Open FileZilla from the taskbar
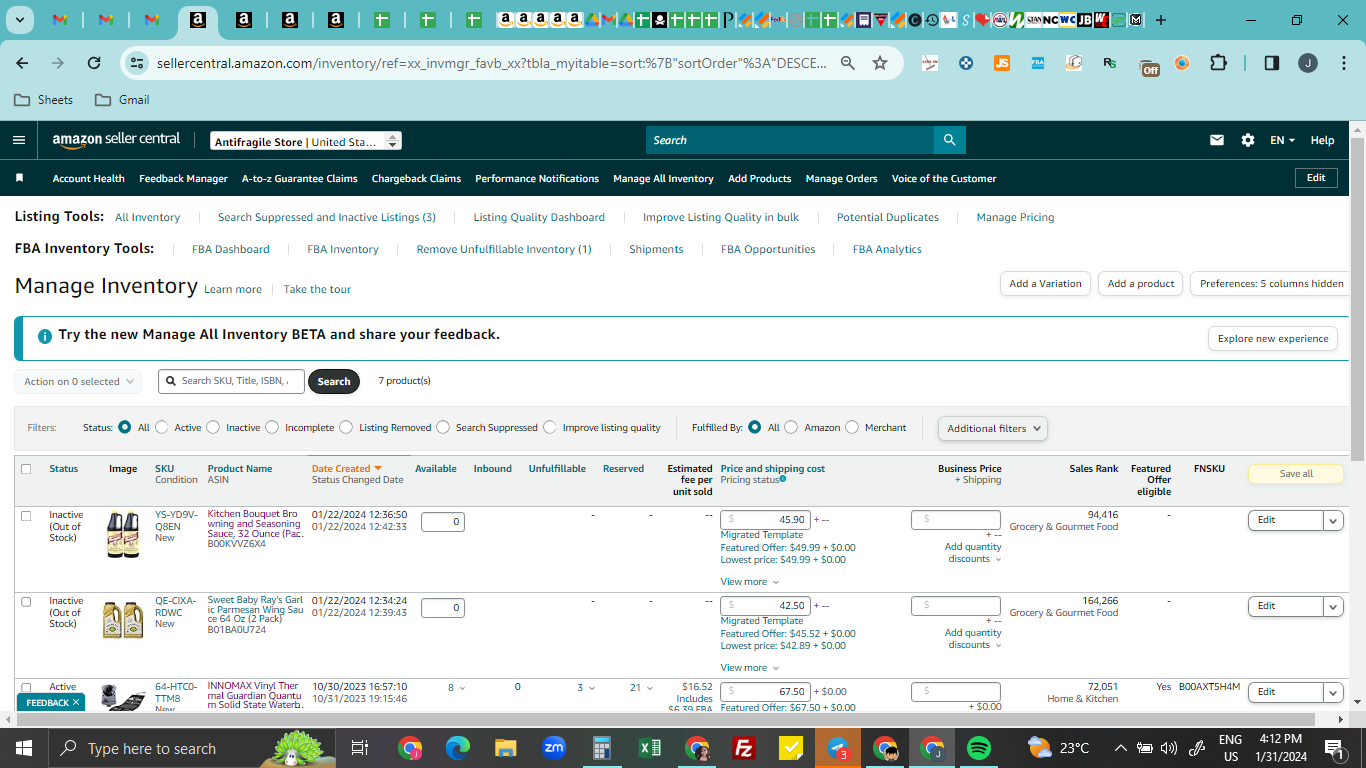 coord(743,748)
